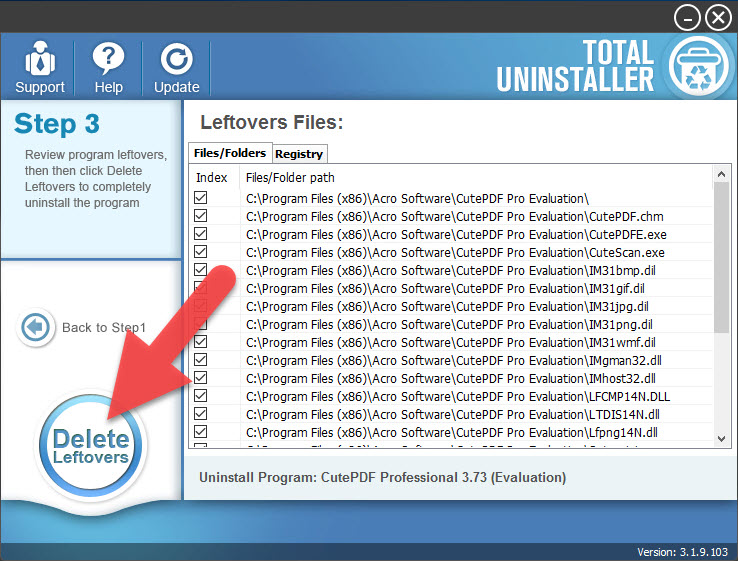Minimize the Total Uninstaller window
Image resolution: width=738 pixels, height=561 pixels.
(687, 18)
